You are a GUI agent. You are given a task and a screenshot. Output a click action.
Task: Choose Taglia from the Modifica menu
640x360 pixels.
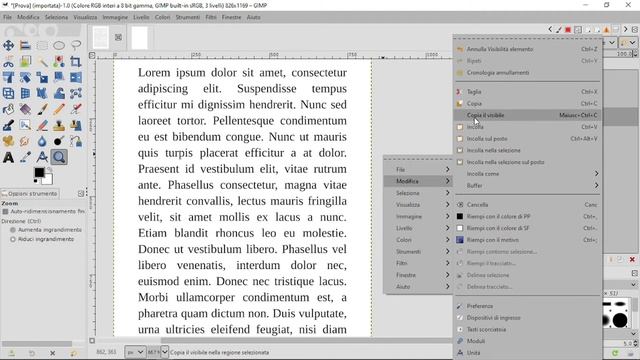(528, 92)
